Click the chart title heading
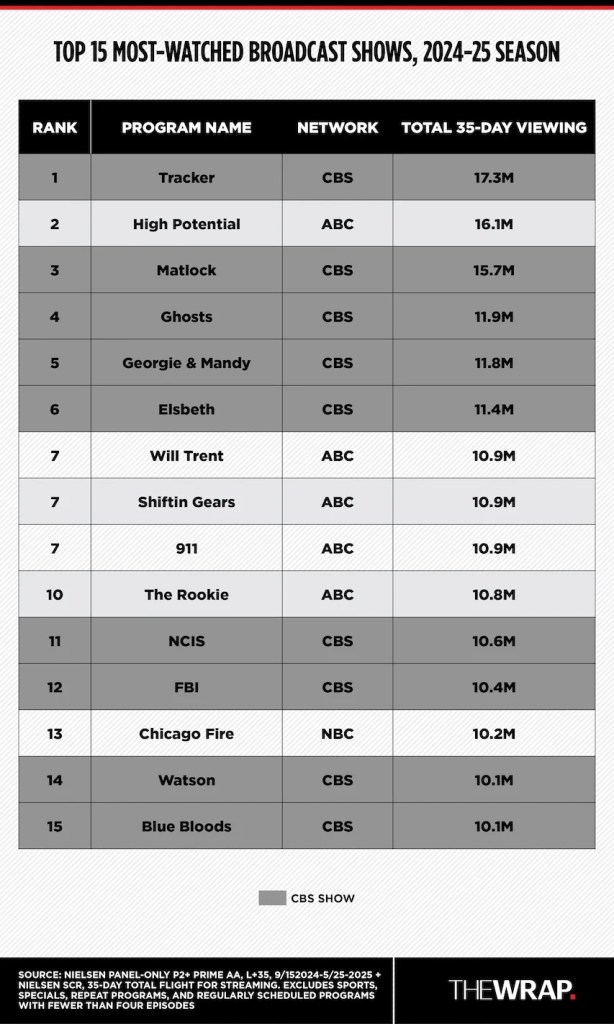The width and height of the screenshot is (614, 1024). tap(307, 52)
